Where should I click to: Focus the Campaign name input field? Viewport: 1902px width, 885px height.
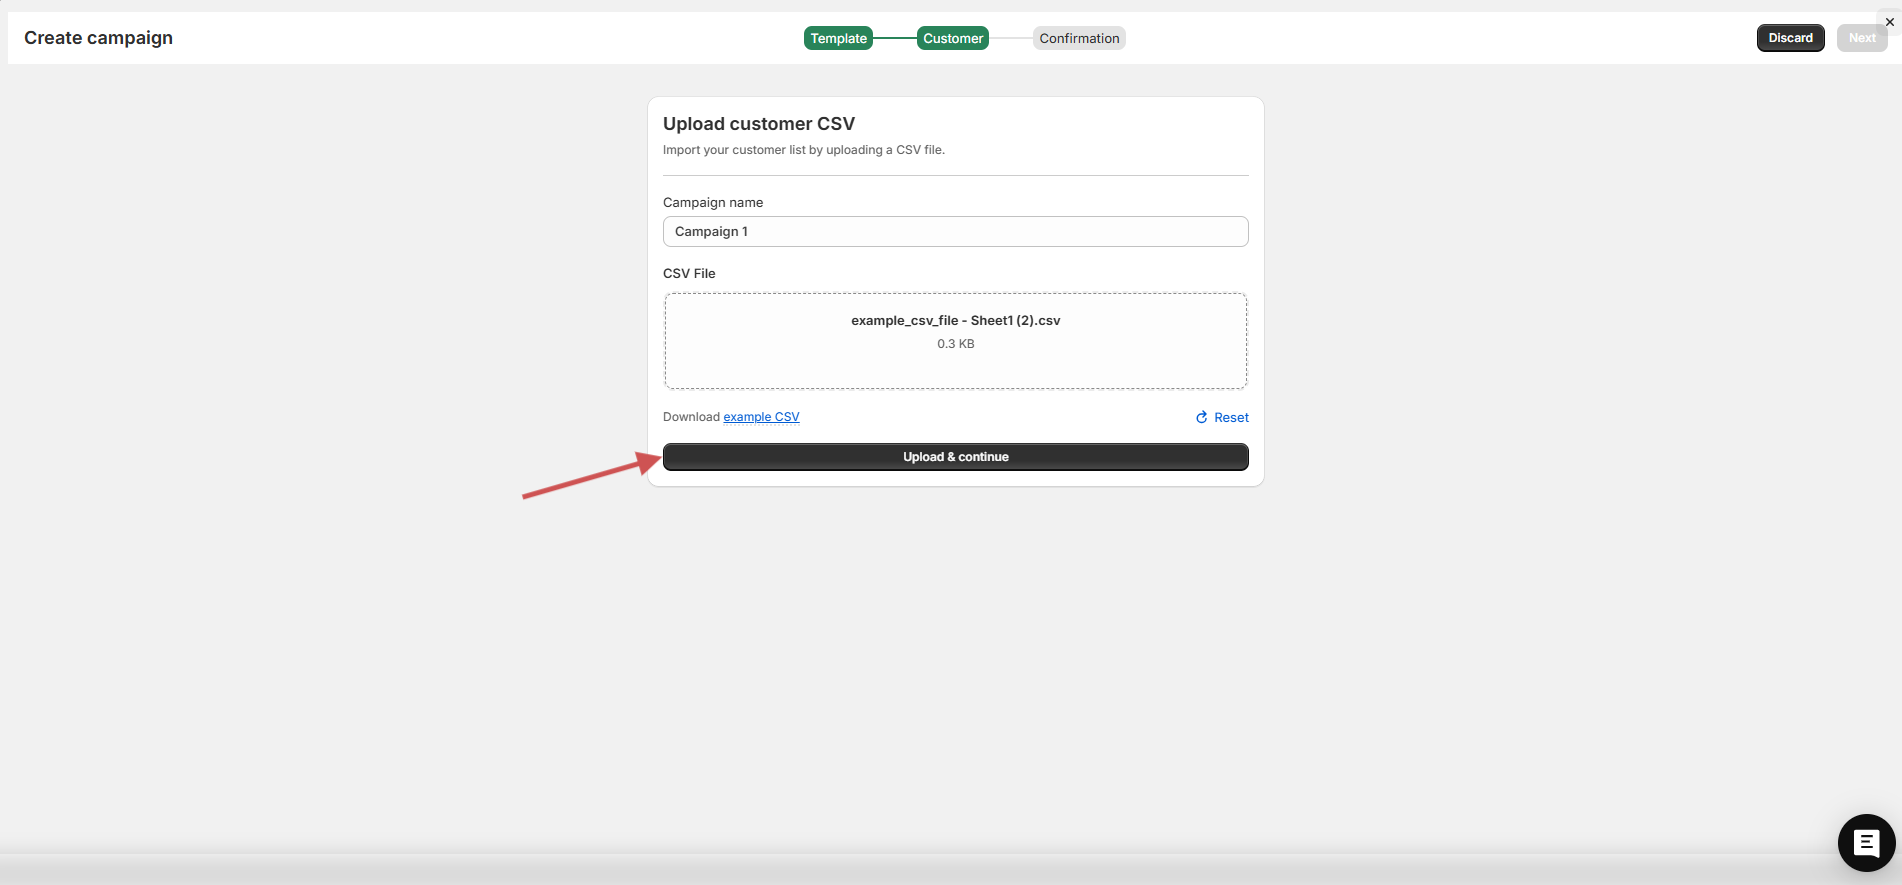click(x=955, y=231)
